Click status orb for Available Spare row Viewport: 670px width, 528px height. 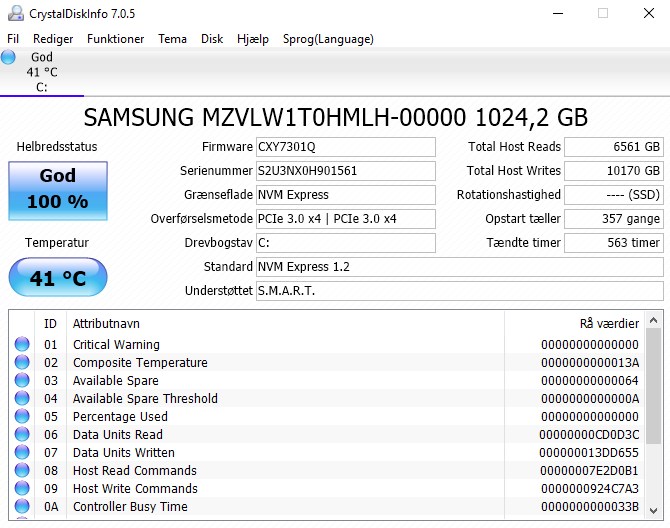pos(22,381)
